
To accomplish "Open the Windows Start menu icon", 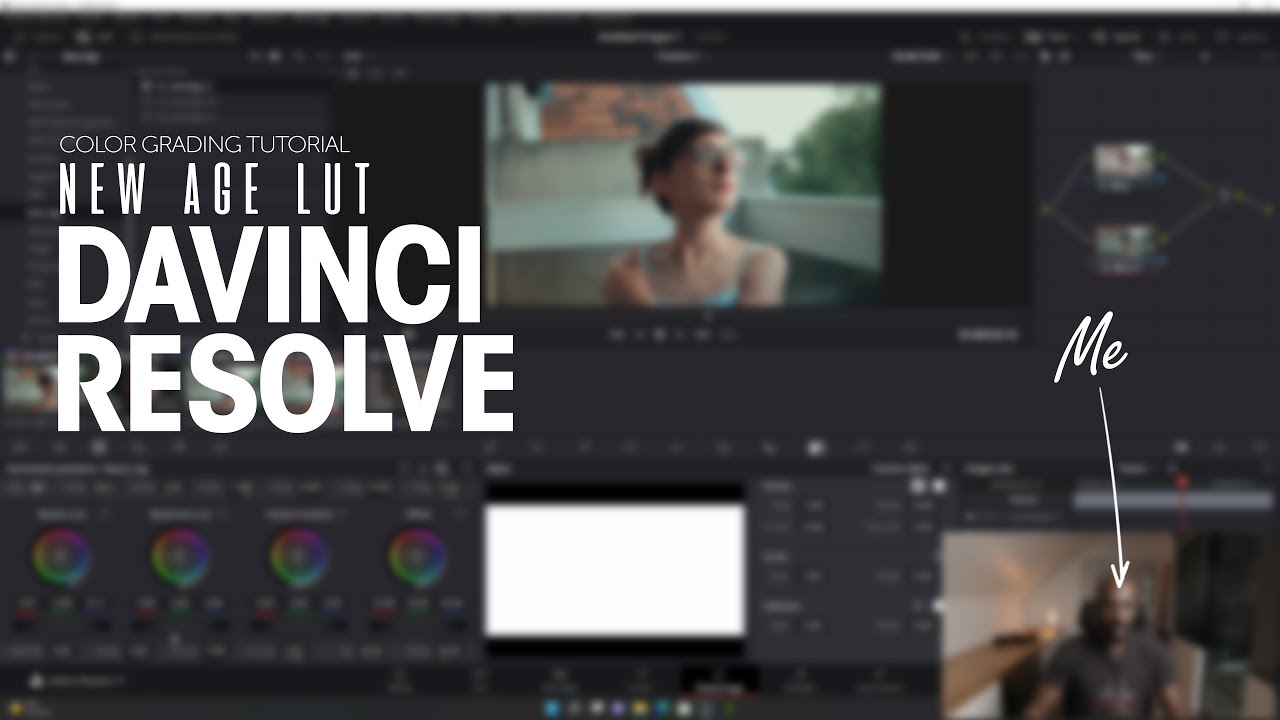I will coord(552,709).
